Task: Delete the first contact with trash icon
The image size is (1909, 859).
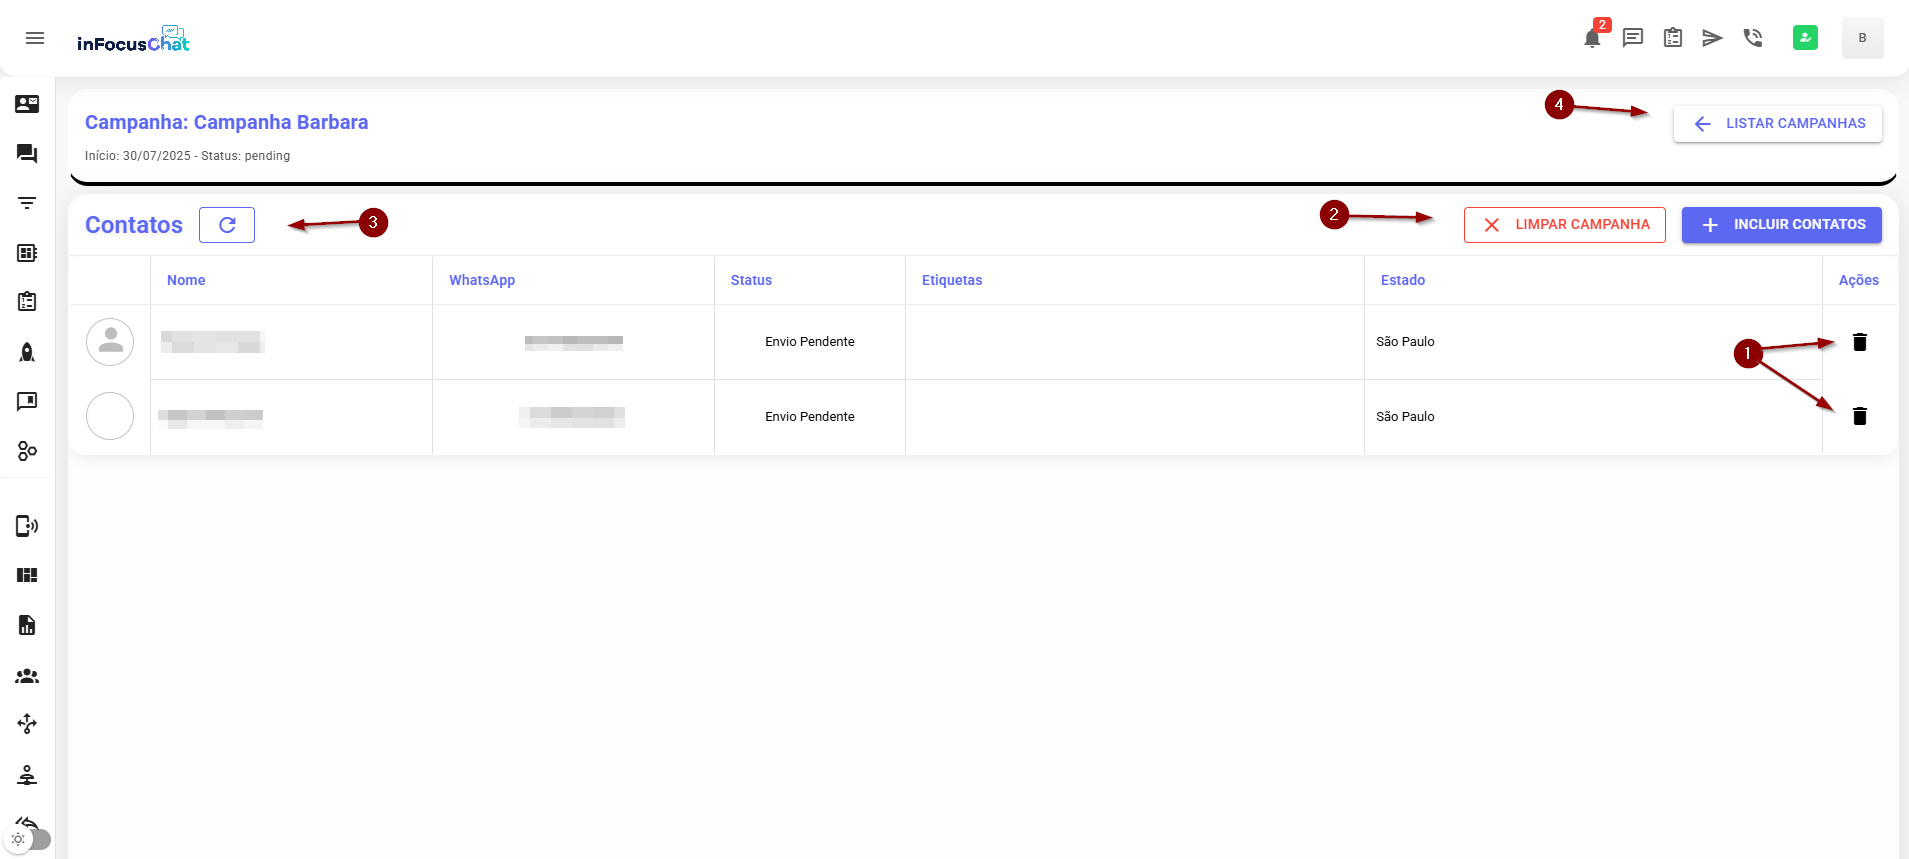Action: [1859, 342]
